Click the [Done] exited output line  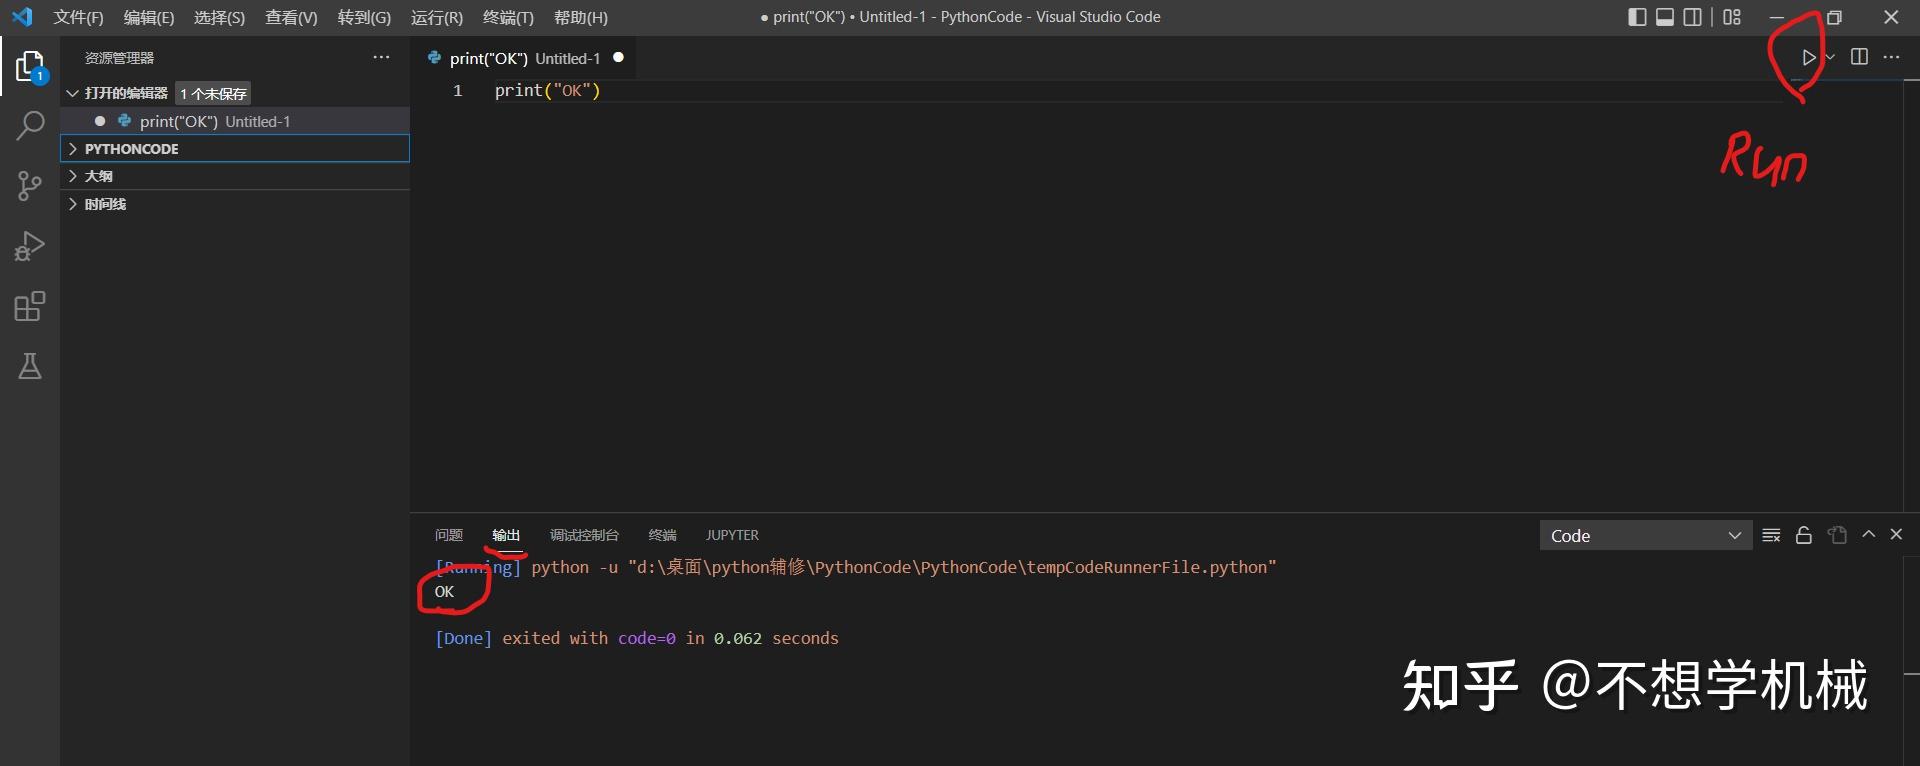(x=636, y=638)
